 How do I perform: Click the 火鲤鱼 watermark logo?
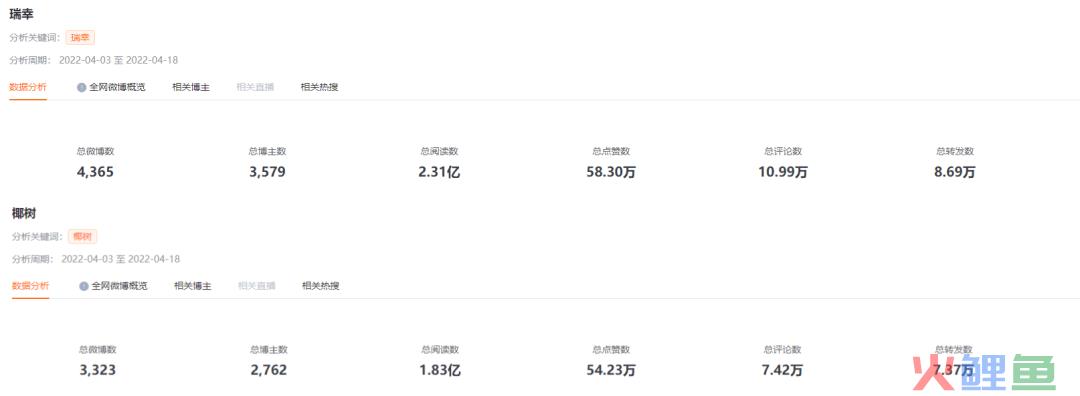pos(984,373)
